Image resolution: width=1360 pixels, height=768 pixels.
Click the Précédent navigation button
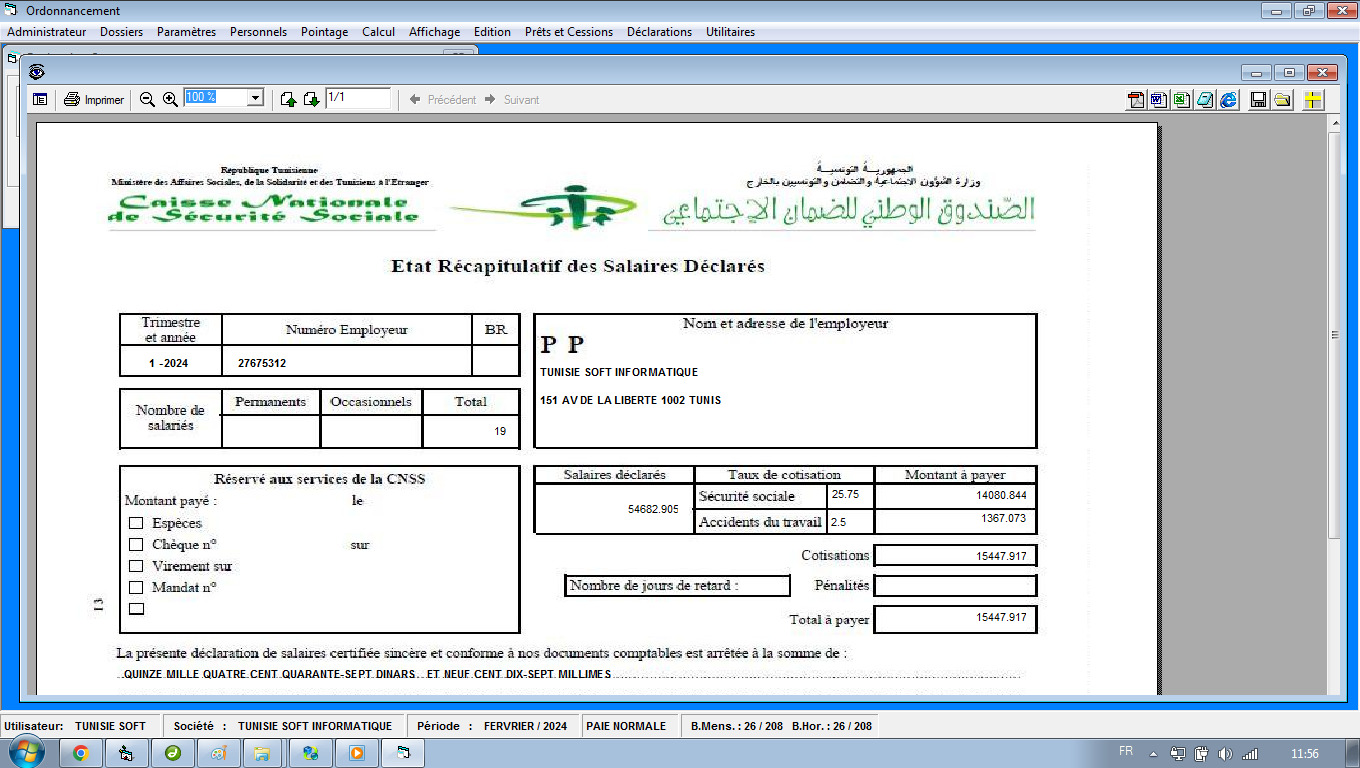coord(442,99)
